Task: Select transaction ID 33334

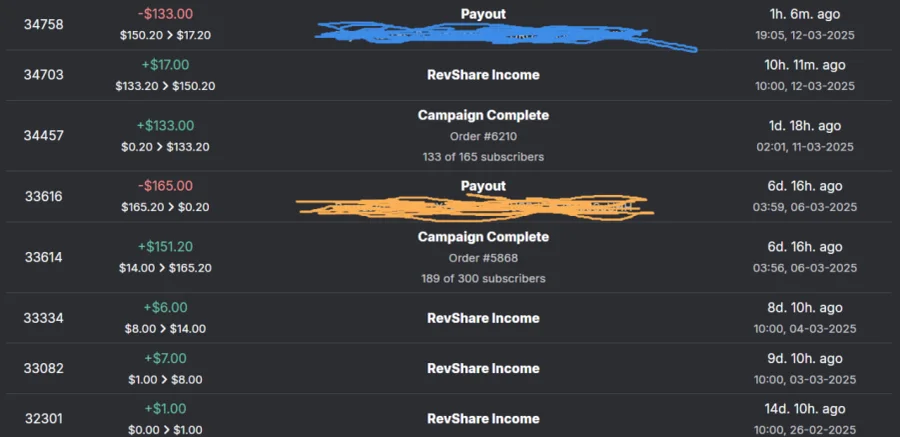Action: 44,318
